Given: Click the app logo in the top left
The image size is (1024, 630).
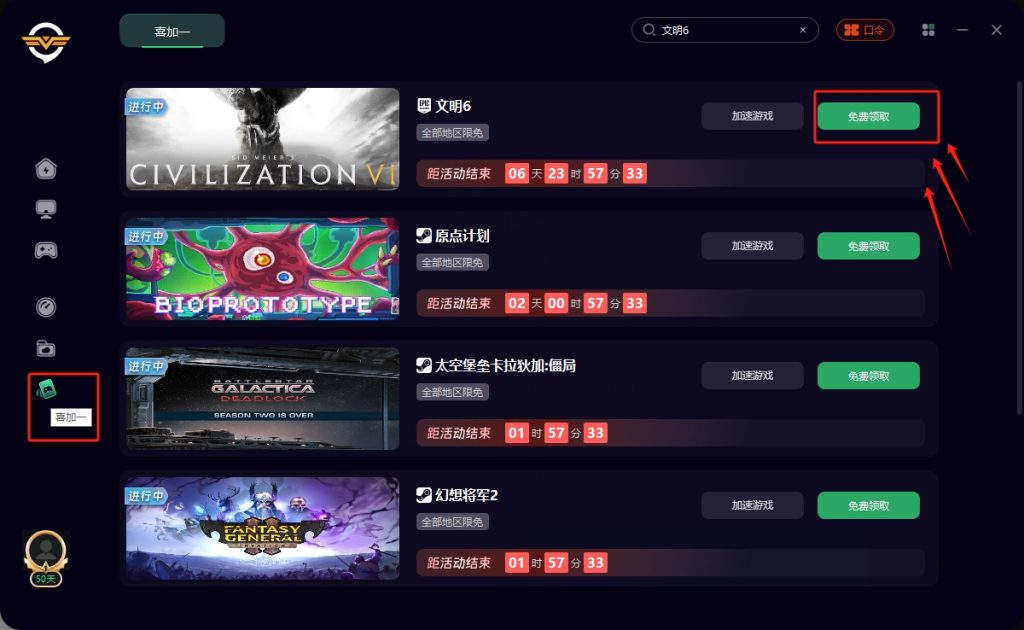Looking at the screenshot, I should tap(46, 42).
